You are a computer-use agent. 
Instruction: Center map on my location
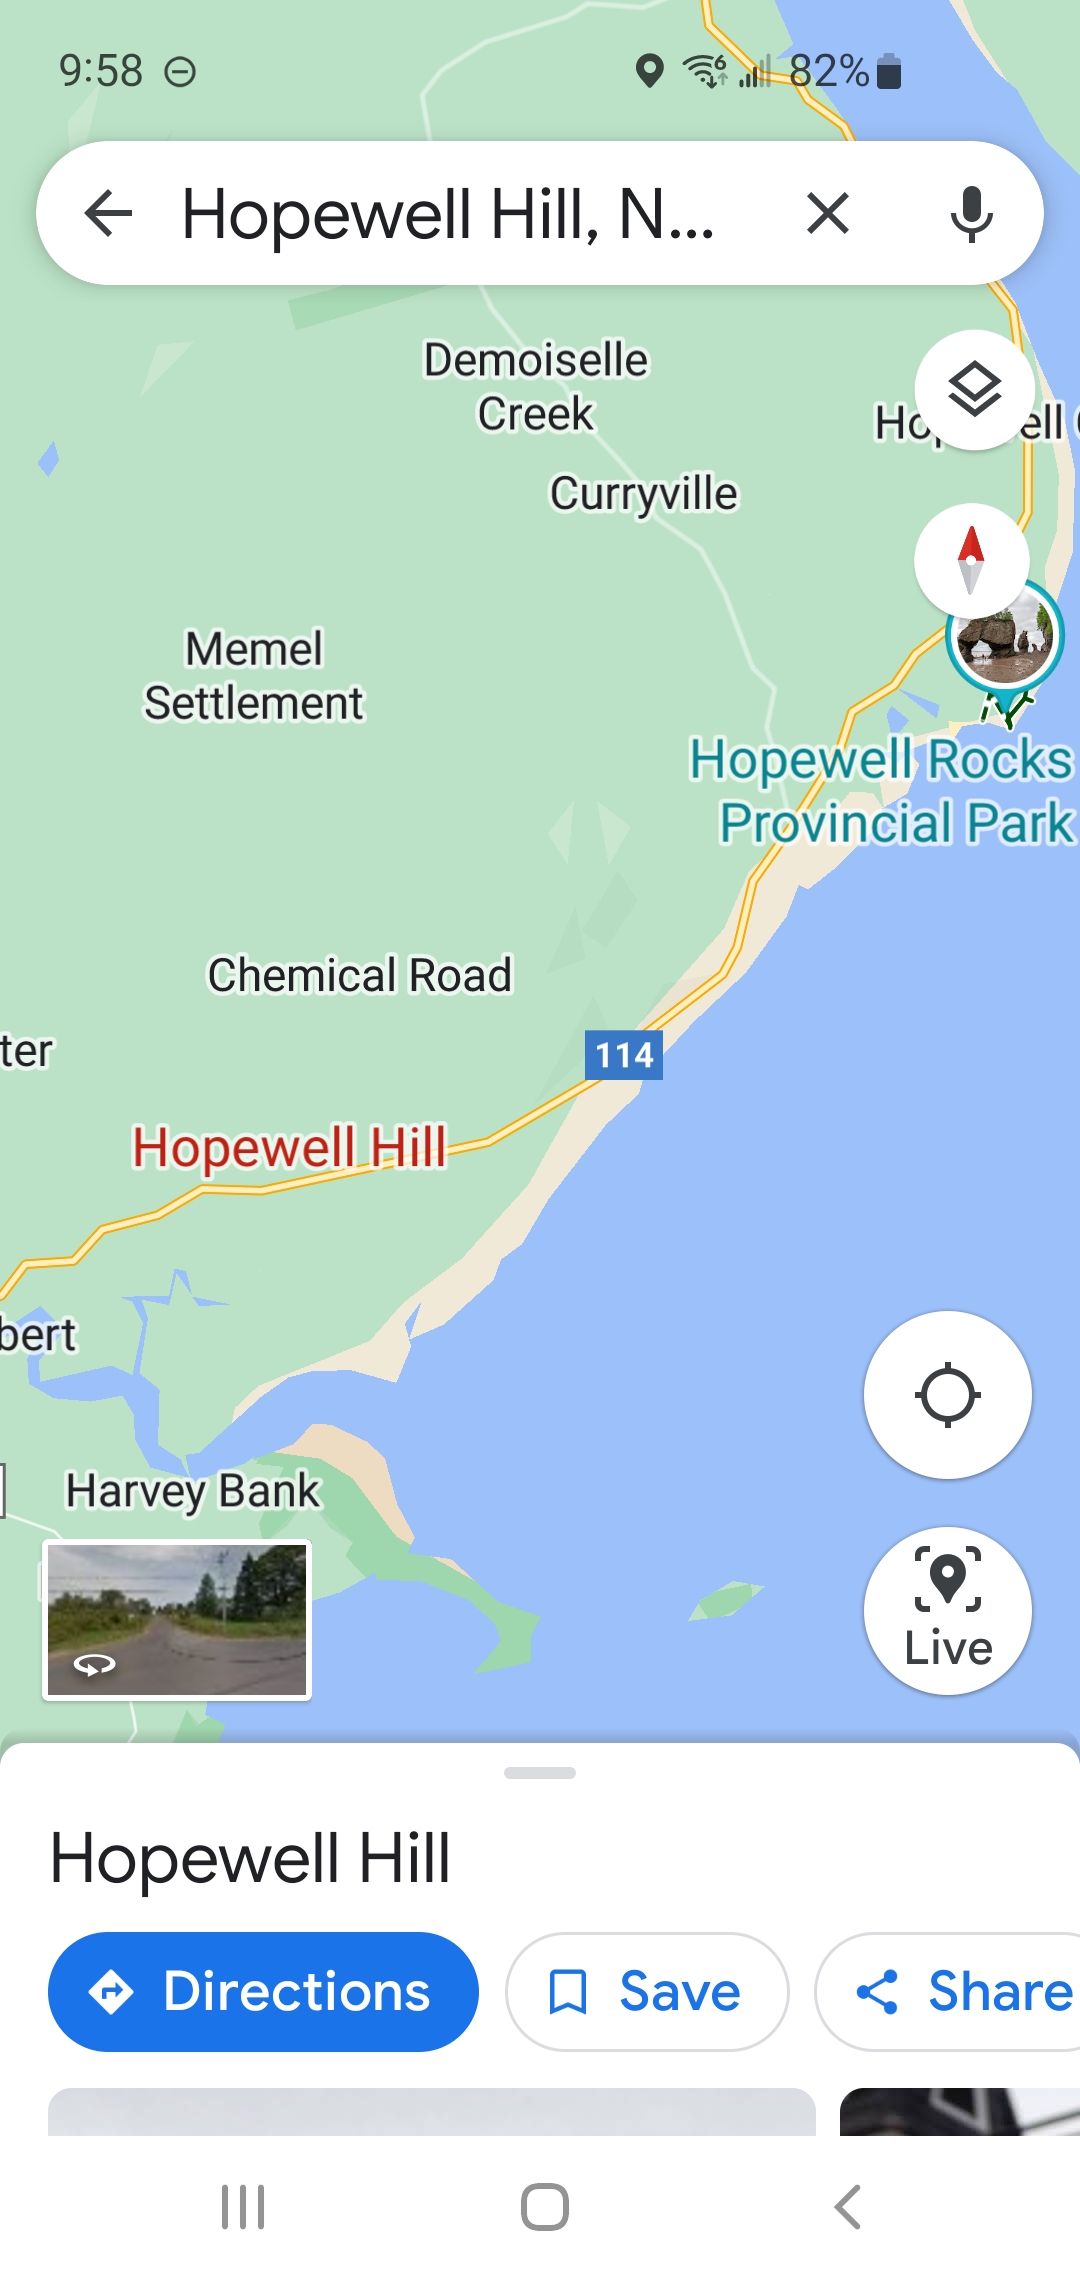point(947,1395)
